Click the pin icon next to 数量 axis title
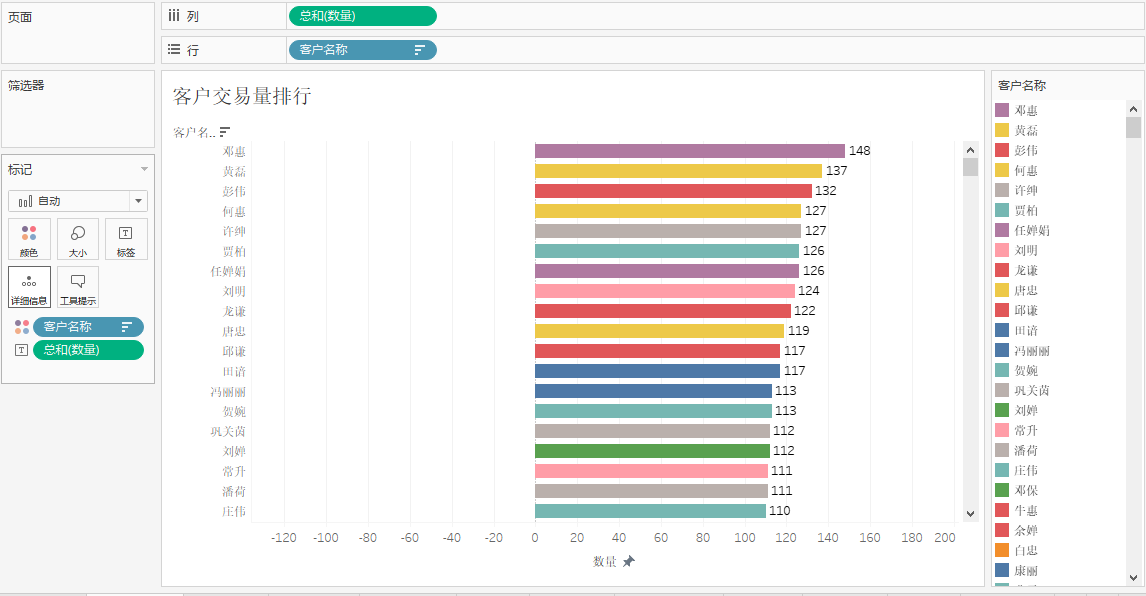This screenshot has height=596, width=1146. (x=629, y=562)
